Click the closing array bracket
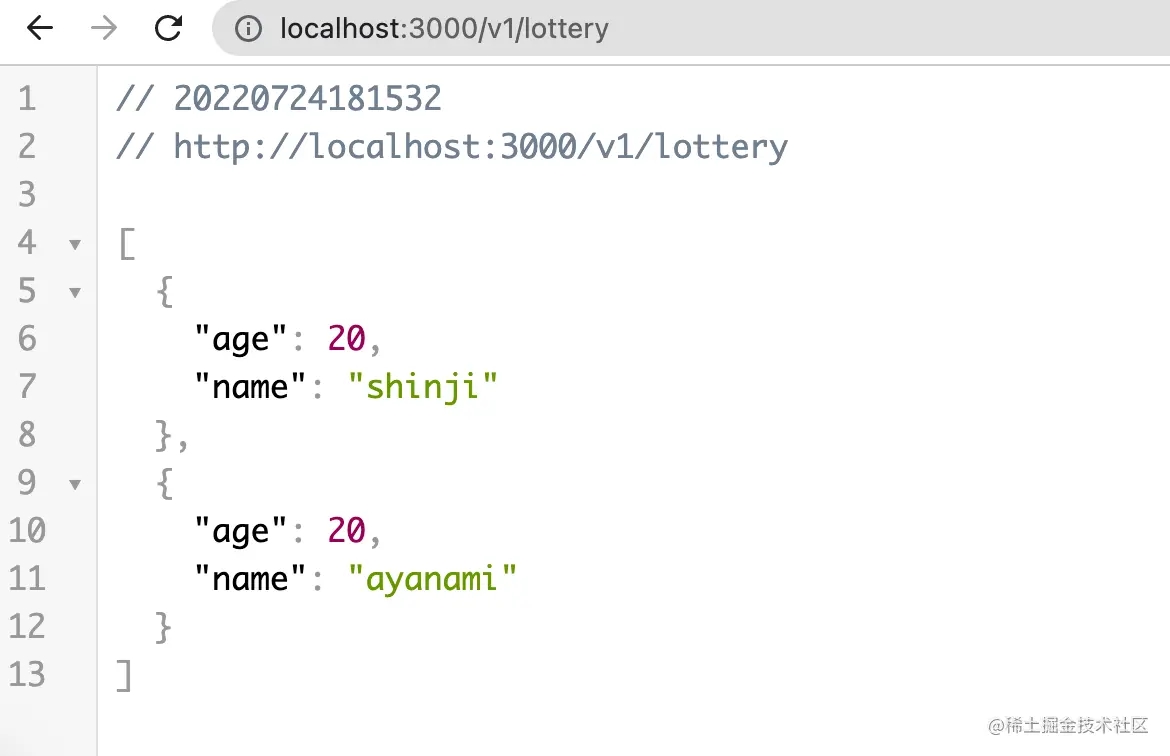 (124, 675)
